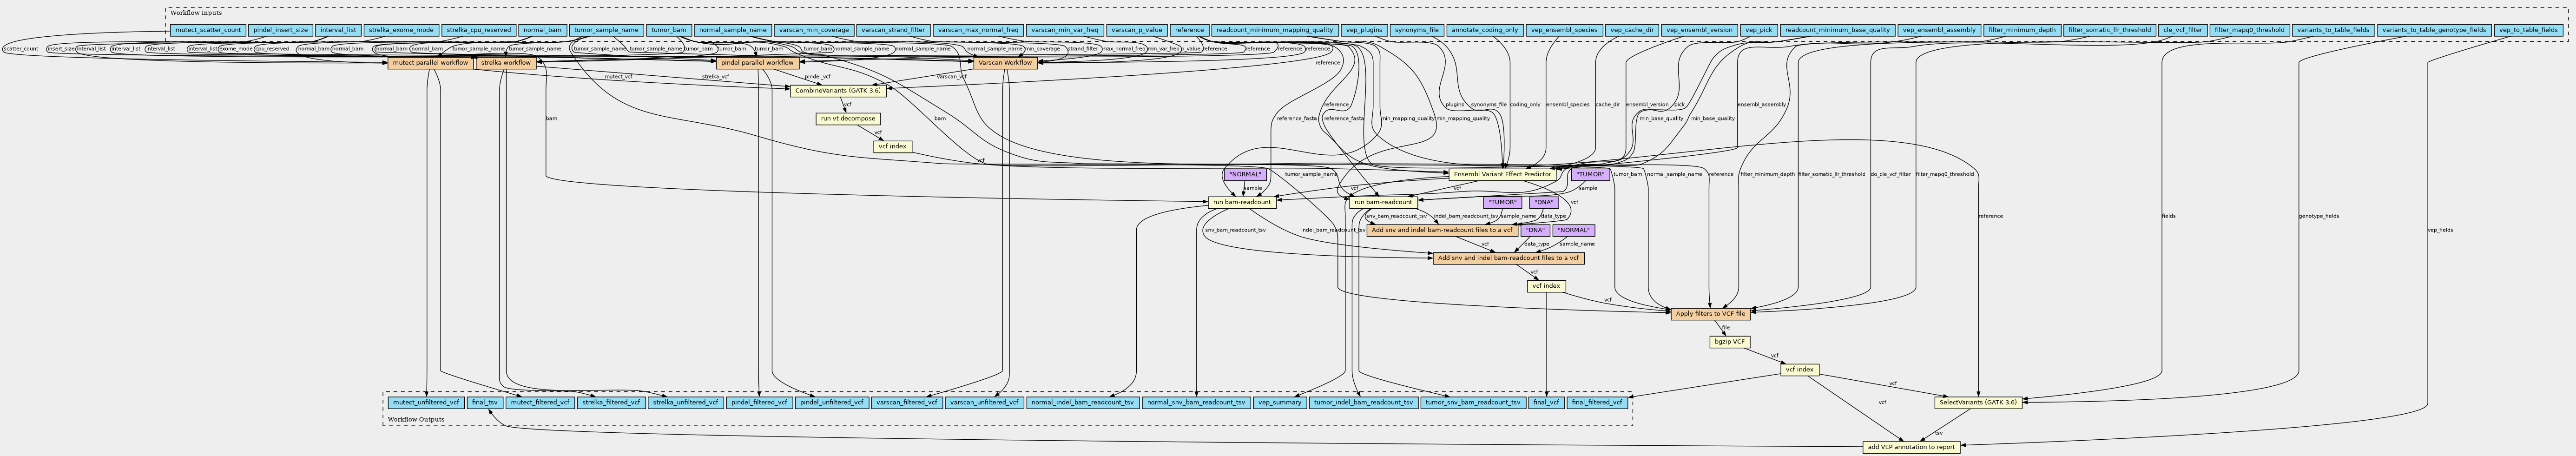
Task: Click the varscan_min_coverage input node
Action: pyautogui.click(x=814, y=30)
